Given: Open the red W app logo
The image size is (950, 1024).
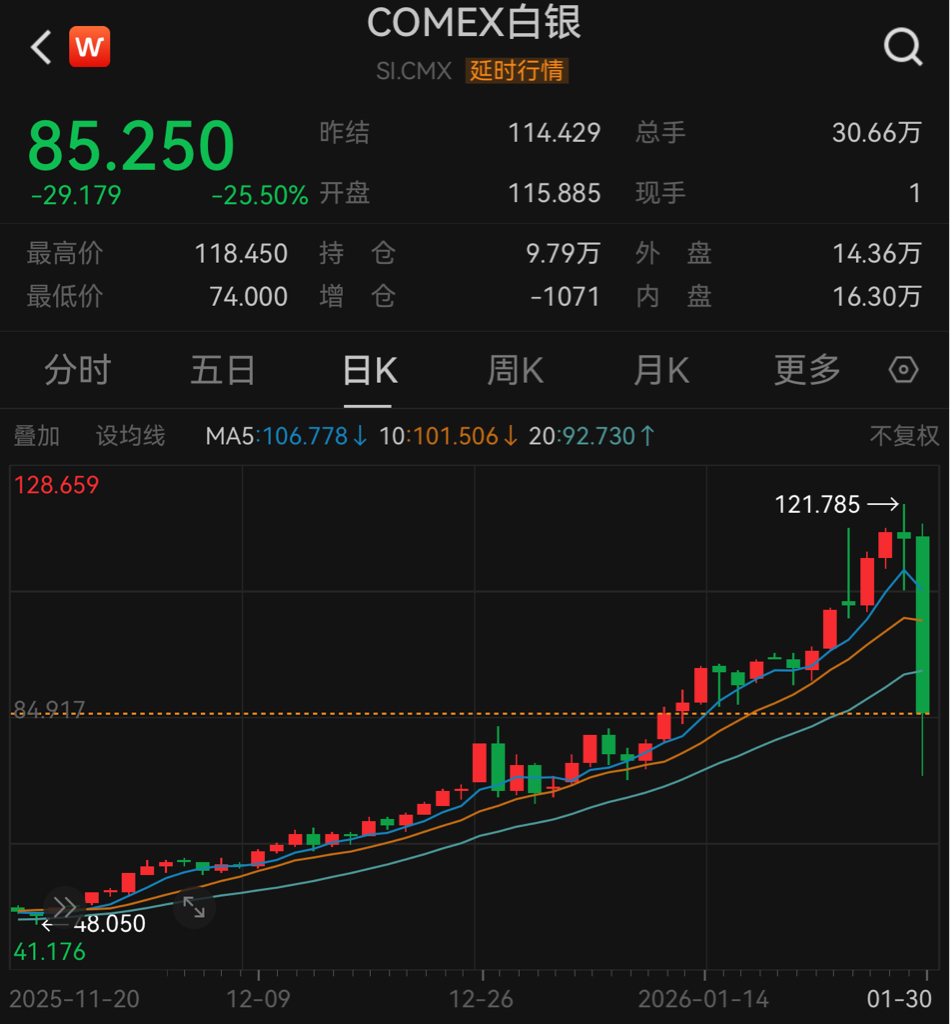Looking at the screenshot, I should point(89,46).
